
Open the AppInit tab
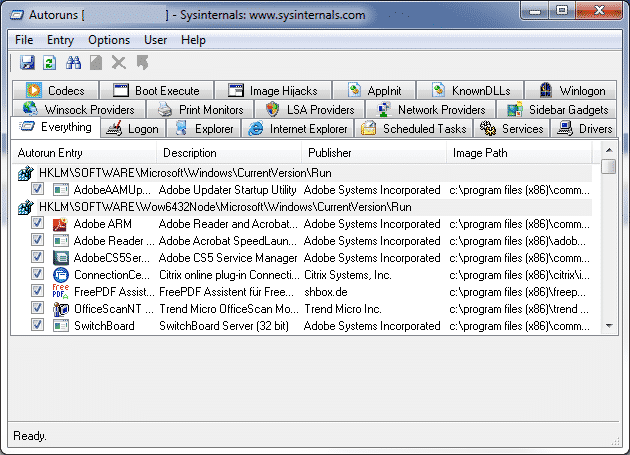374,90
